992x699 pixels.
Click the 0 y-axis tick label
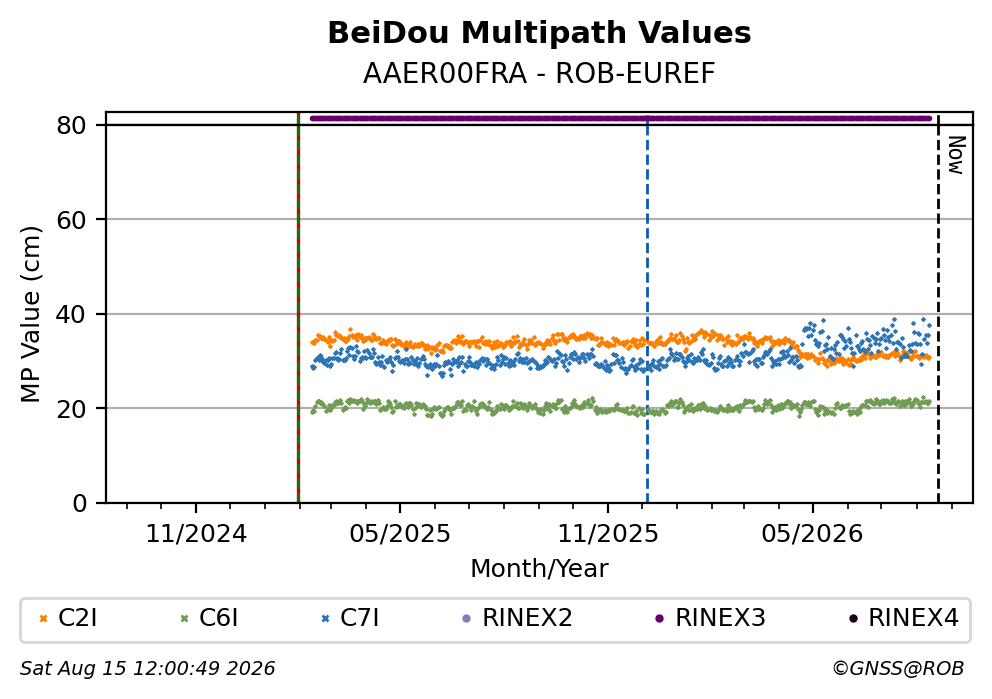[80, 504]
